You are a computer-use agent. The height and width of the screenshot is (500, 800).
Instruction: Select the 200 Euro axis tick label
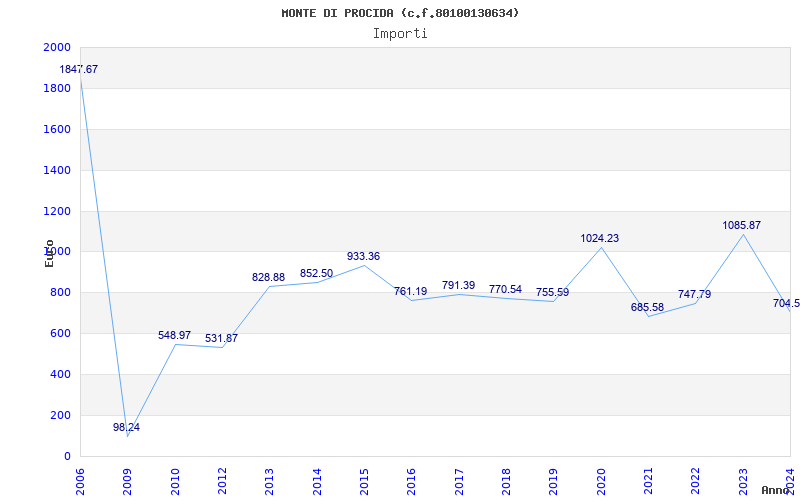pyautogui.click(x=60, y=415)
